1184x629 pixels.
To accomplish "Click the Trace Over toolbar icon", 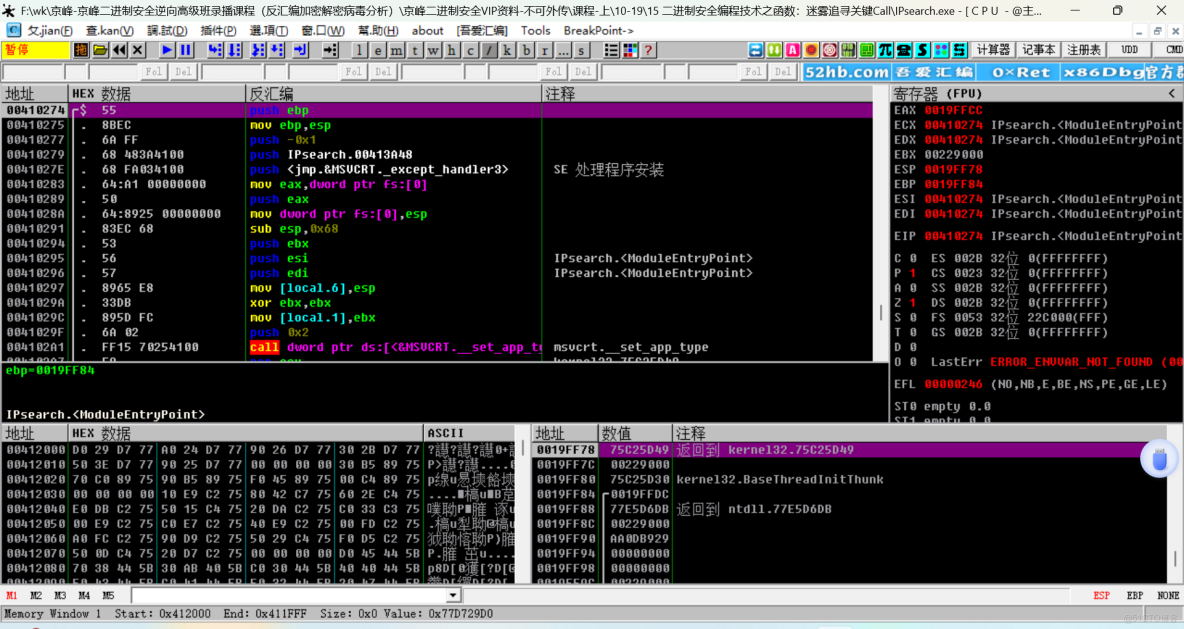I will click(277, 51).
